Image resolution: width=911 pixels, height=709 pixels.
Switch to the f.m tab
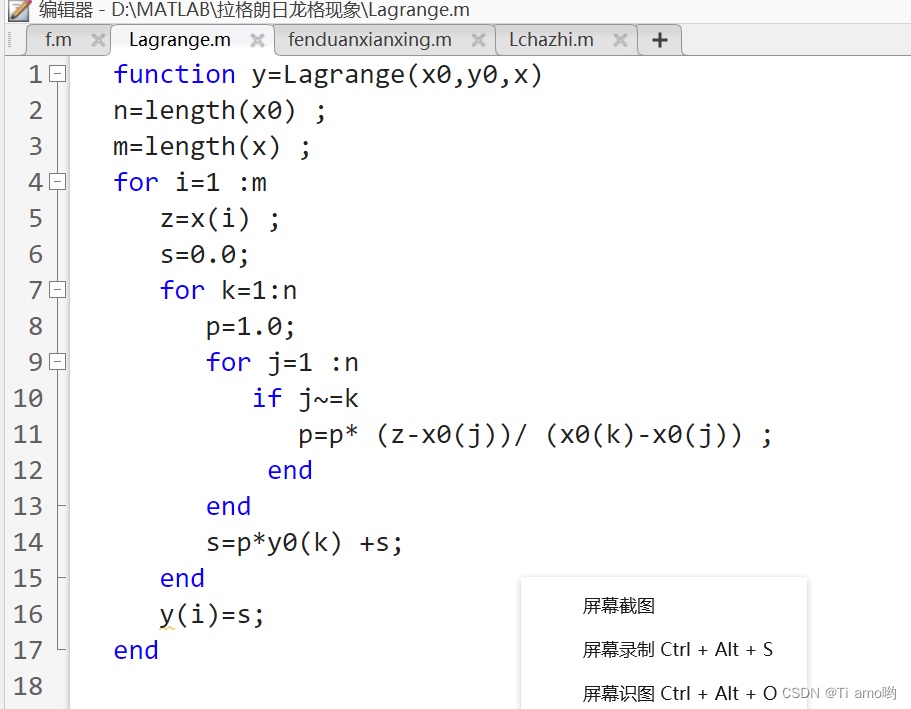[57, 40]
